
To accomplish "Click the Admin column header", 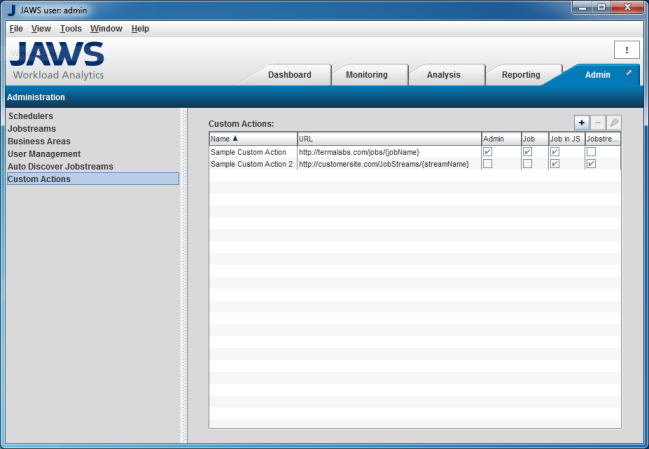I will 501,139.
